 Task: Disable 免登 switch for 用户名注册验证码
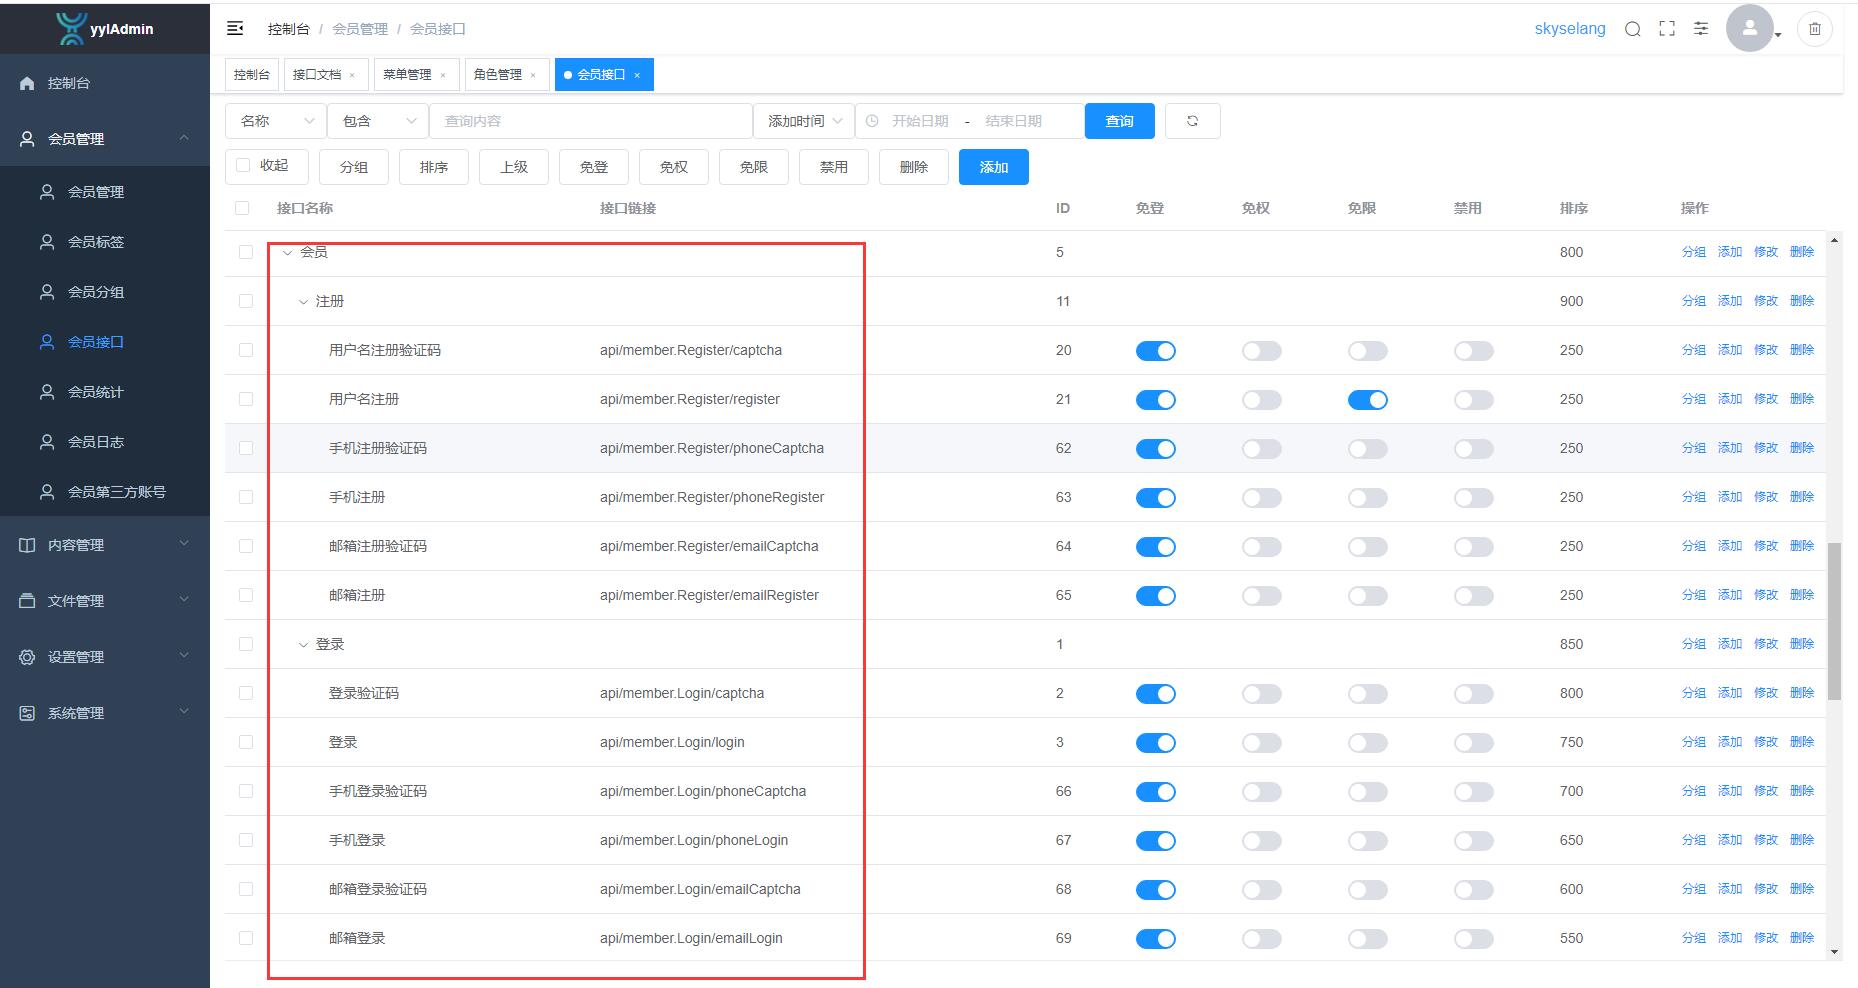[x=1155, y=351]
